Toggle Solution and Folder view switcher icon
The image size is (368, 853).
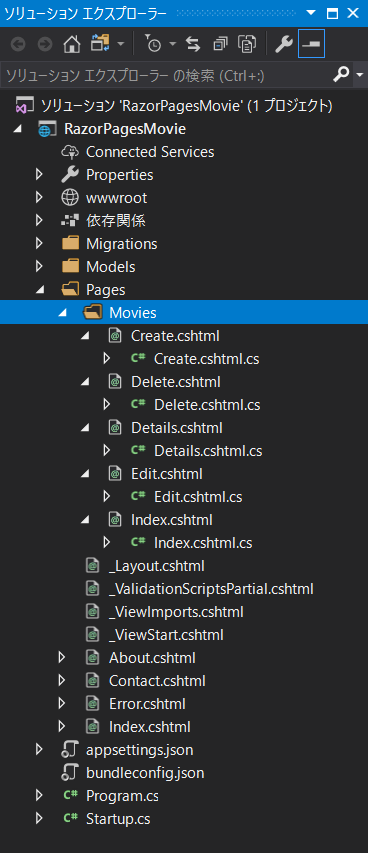[x=100, y=44]
